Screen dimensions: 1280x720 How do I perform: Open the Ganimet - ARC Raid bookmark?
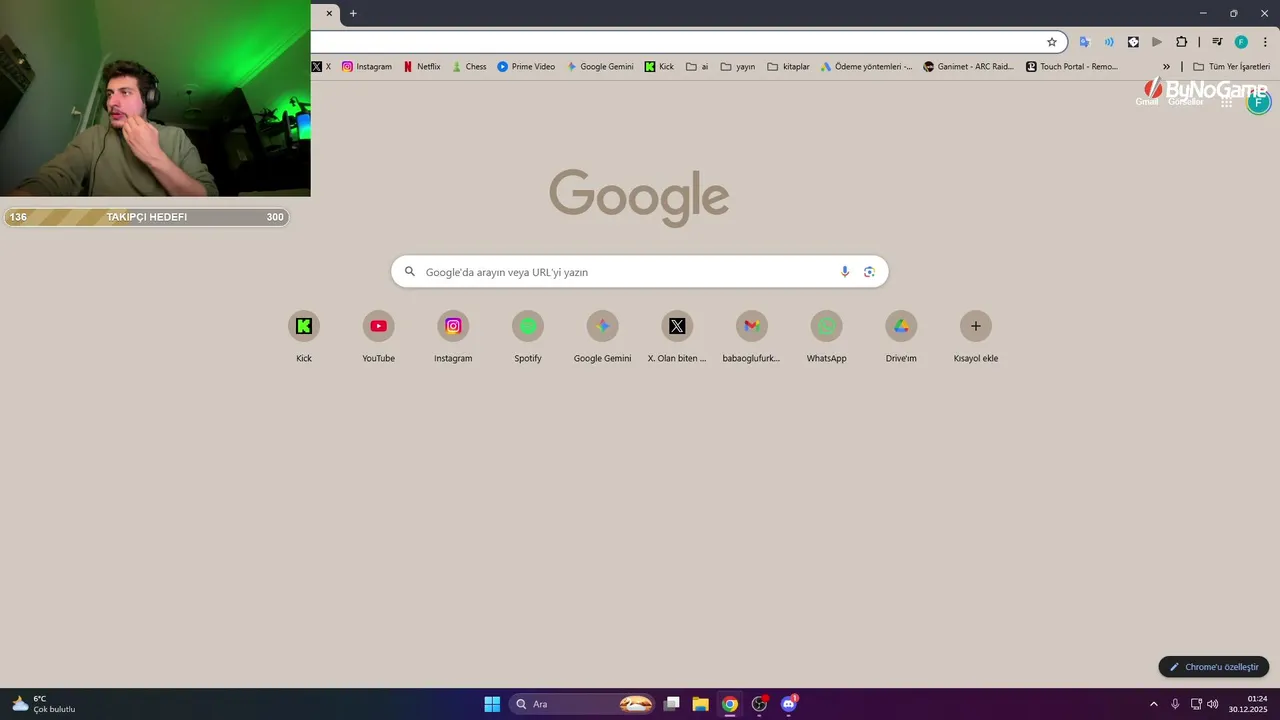968,67
